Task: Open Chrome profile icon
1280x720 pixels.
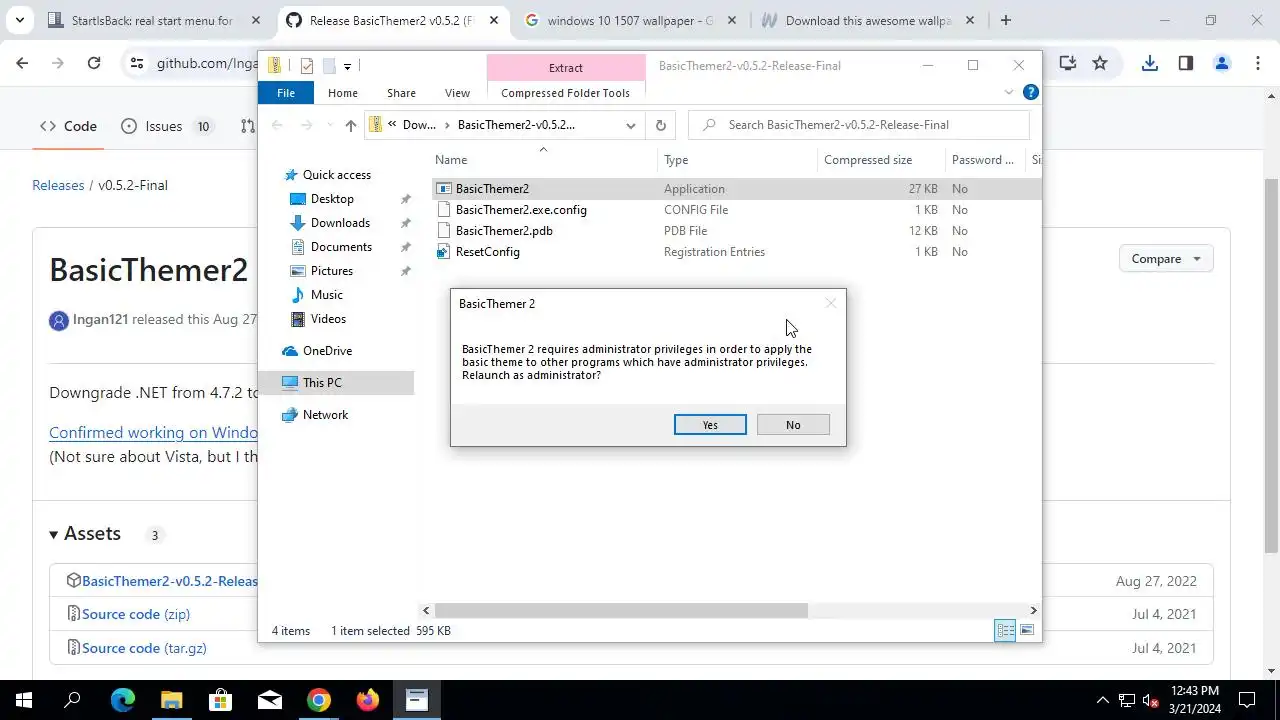Action: (x=1222, y=63)
